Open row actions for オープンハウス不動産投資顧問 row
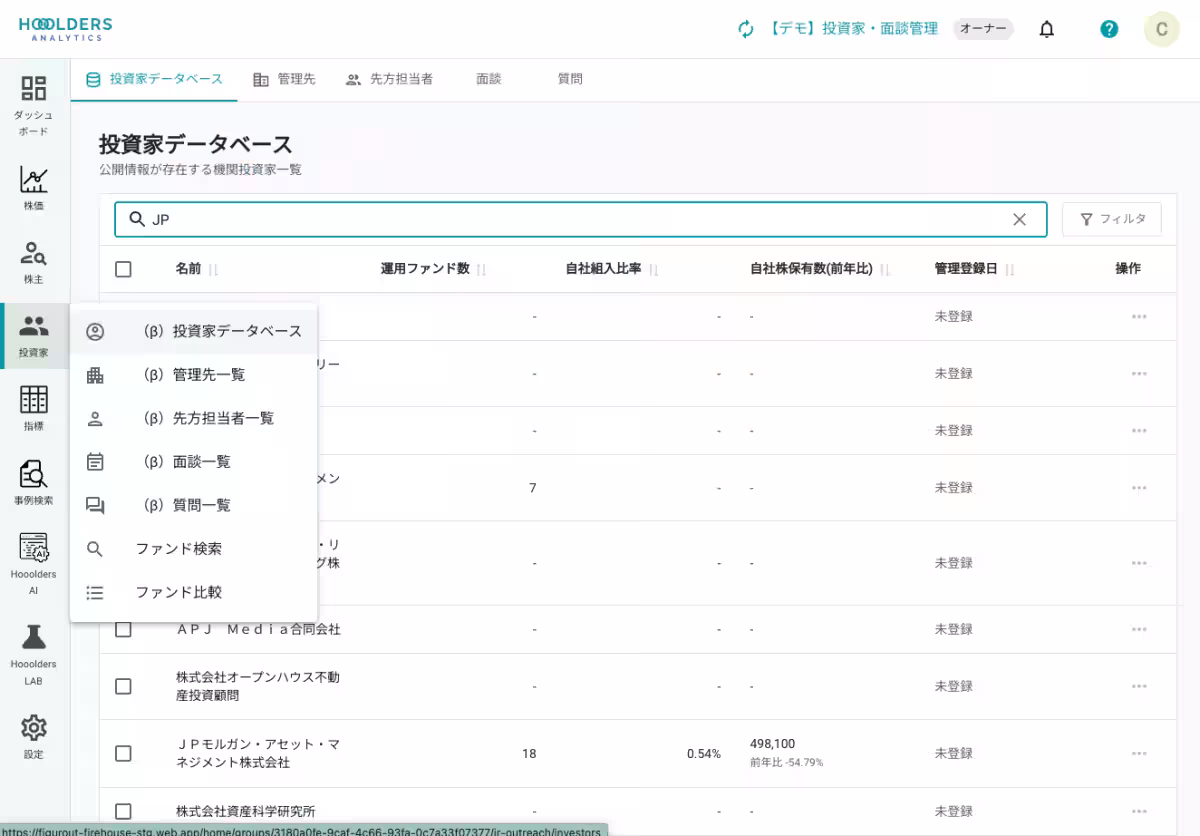Viewport: 1200px width, 836px height. (x=1139, y=686)
